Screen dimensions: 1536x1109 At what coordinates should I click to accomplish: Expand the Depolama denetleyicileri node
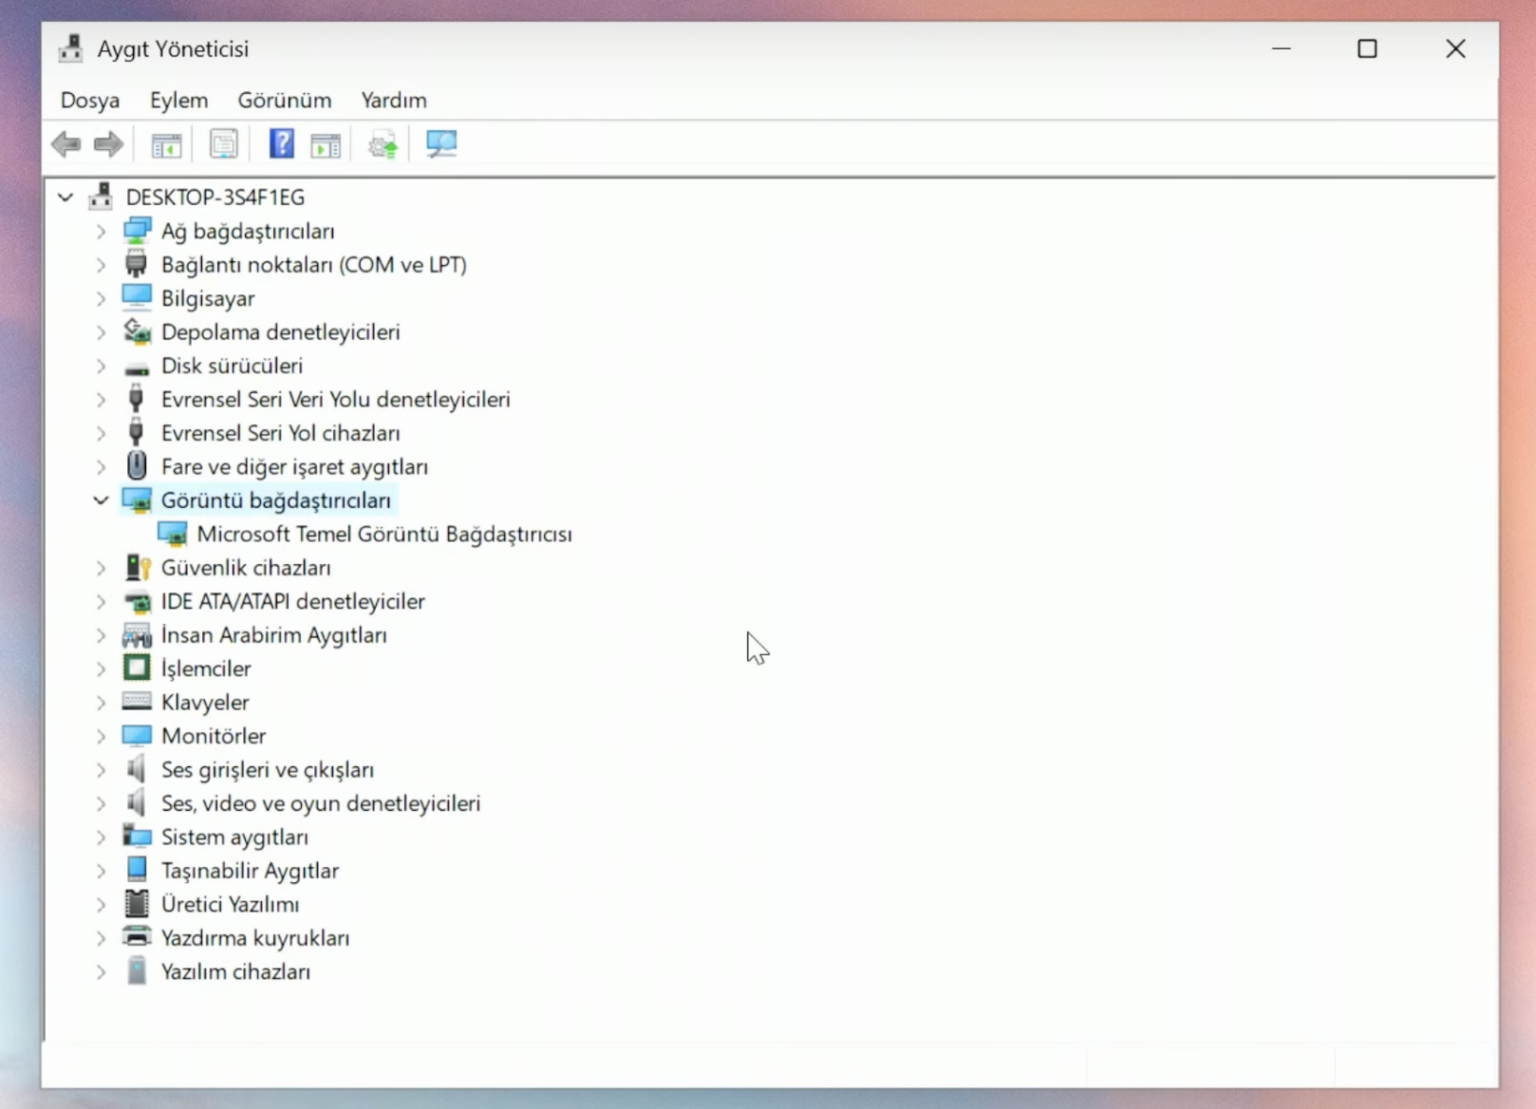point(101,332)
